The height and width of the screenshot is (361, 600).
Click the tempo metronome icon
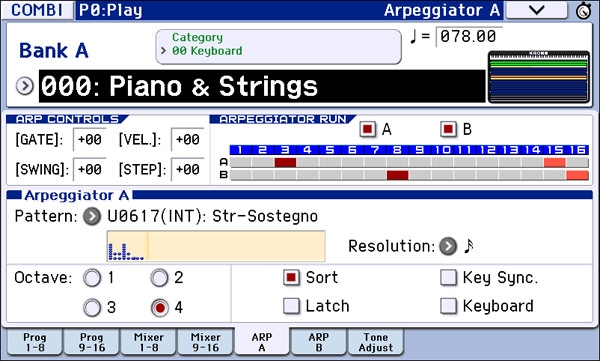[x=584, y=11]
